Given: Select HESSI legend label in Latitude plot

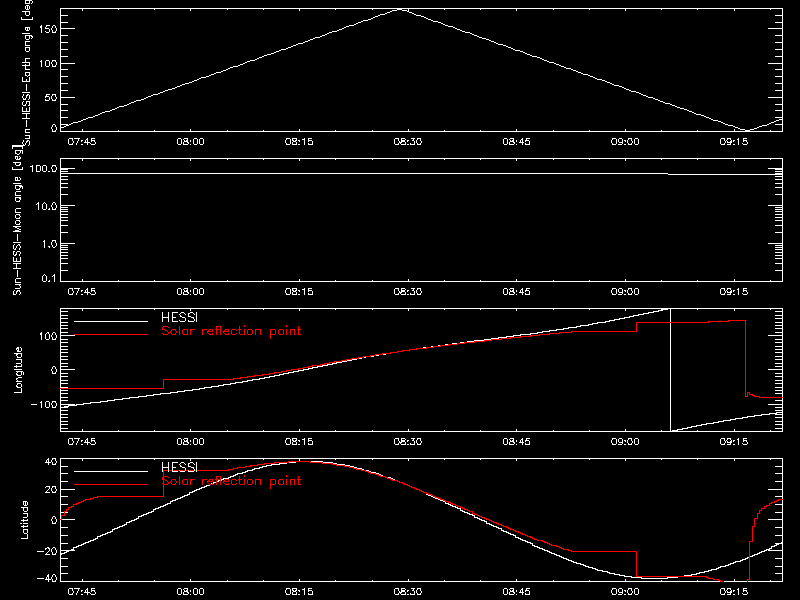Looking at the screenshot, I should click(179, 467).
